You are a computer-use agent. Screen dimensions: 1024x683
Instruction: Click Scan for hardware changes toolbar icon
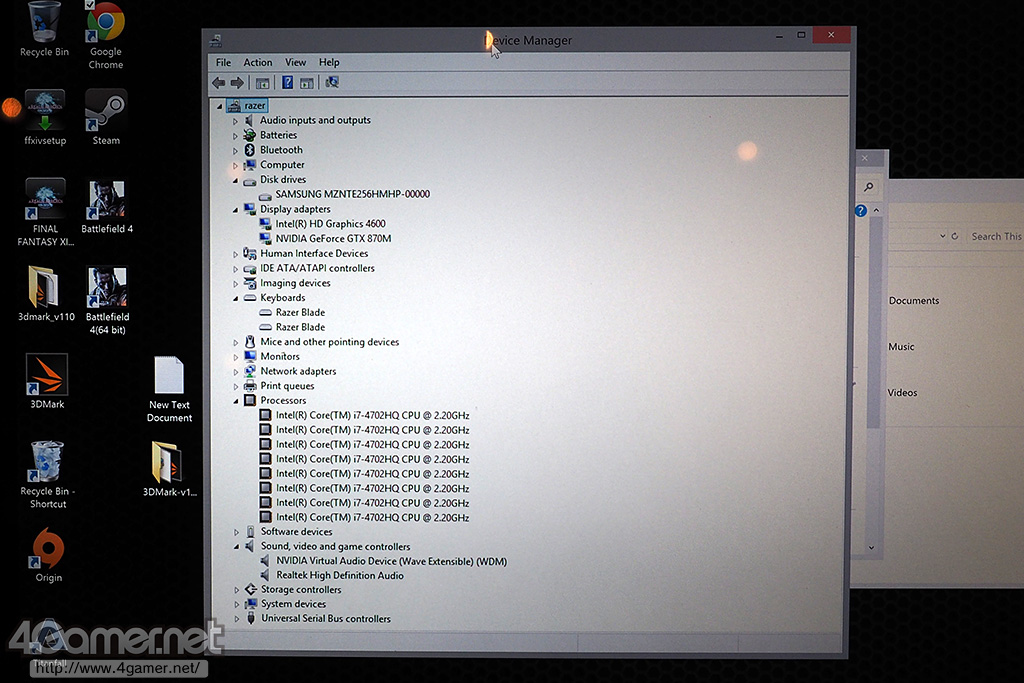[x=332, y=82]
